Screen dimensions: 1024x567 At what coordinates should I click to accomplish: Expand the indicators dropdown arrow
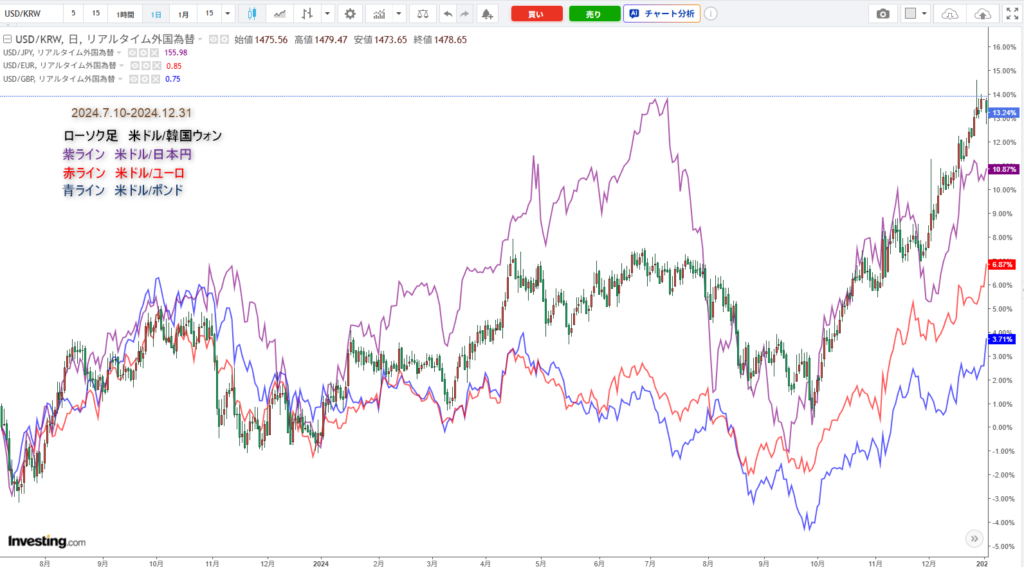400,14
